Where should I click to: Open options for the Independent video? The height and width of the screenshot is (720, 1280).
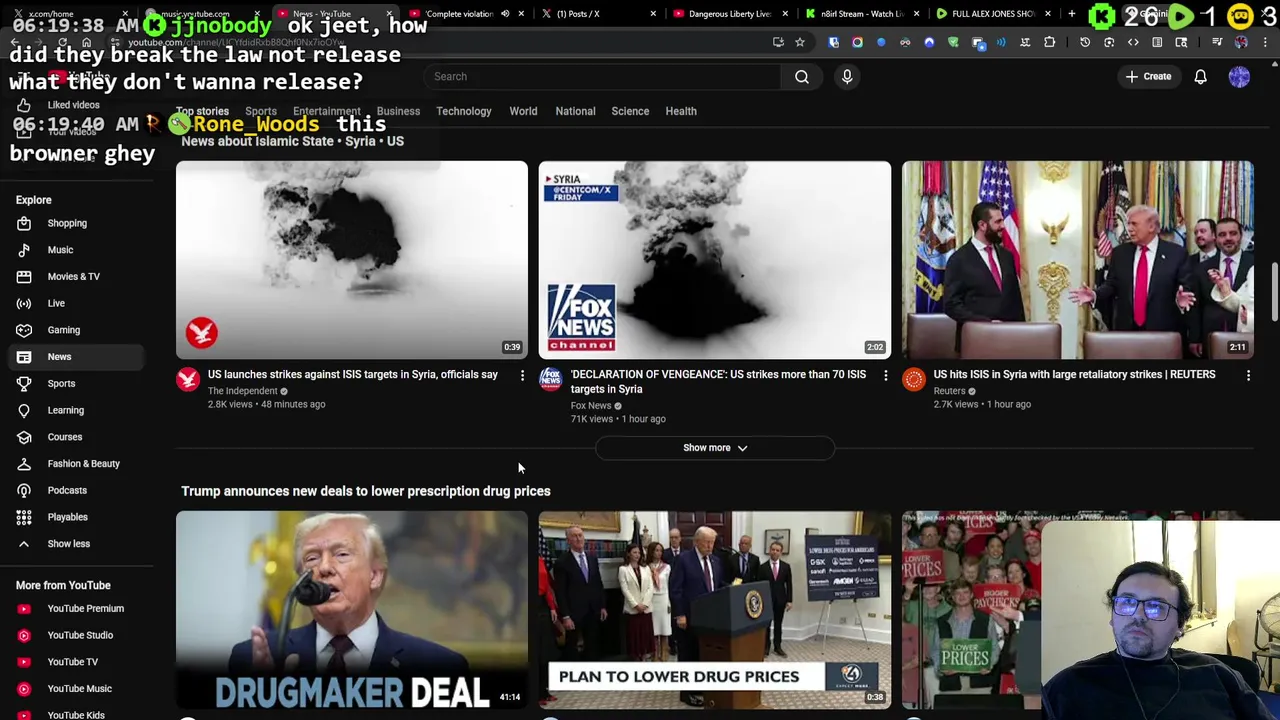point(522,375)
